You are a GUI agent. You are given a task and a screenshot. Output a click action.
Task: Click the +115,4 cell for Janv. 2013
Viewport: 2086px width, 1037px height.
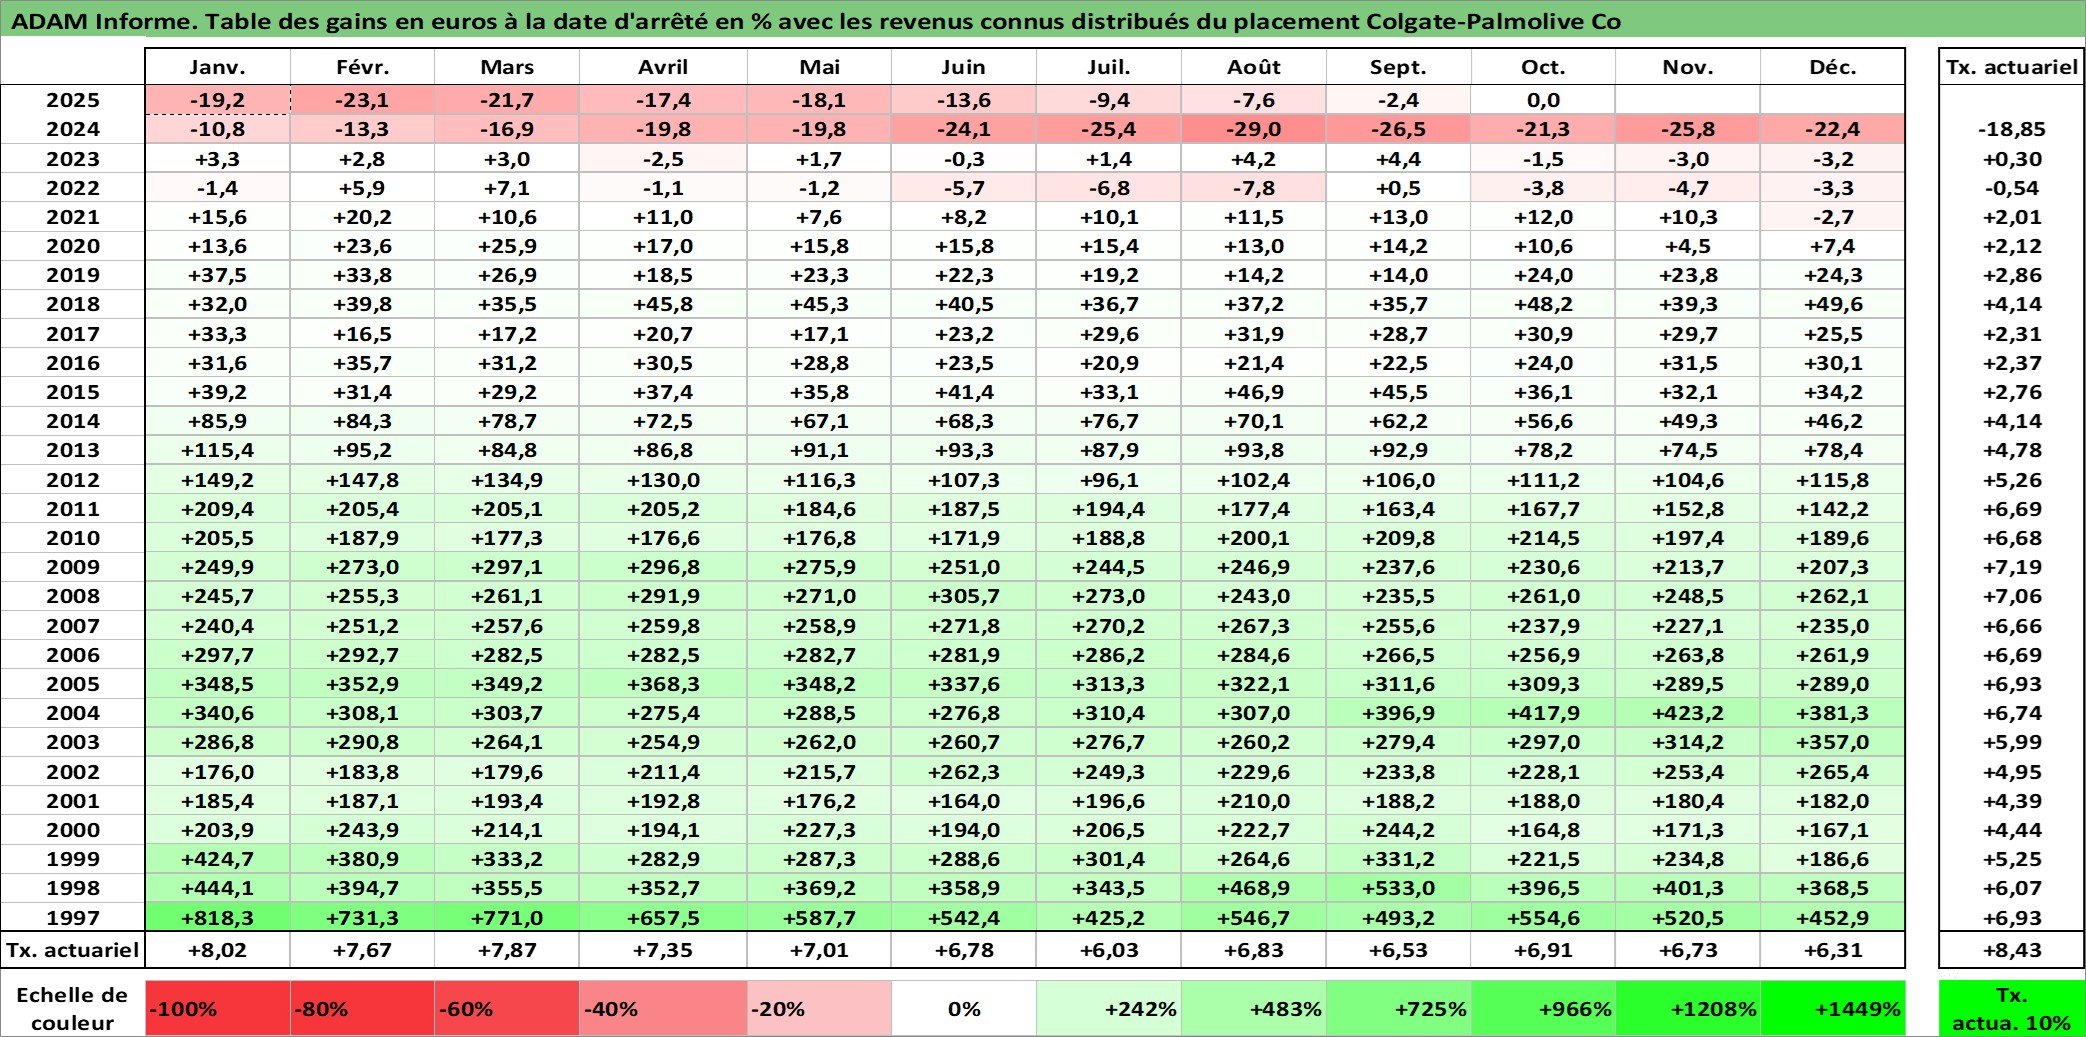click(218, 450)
